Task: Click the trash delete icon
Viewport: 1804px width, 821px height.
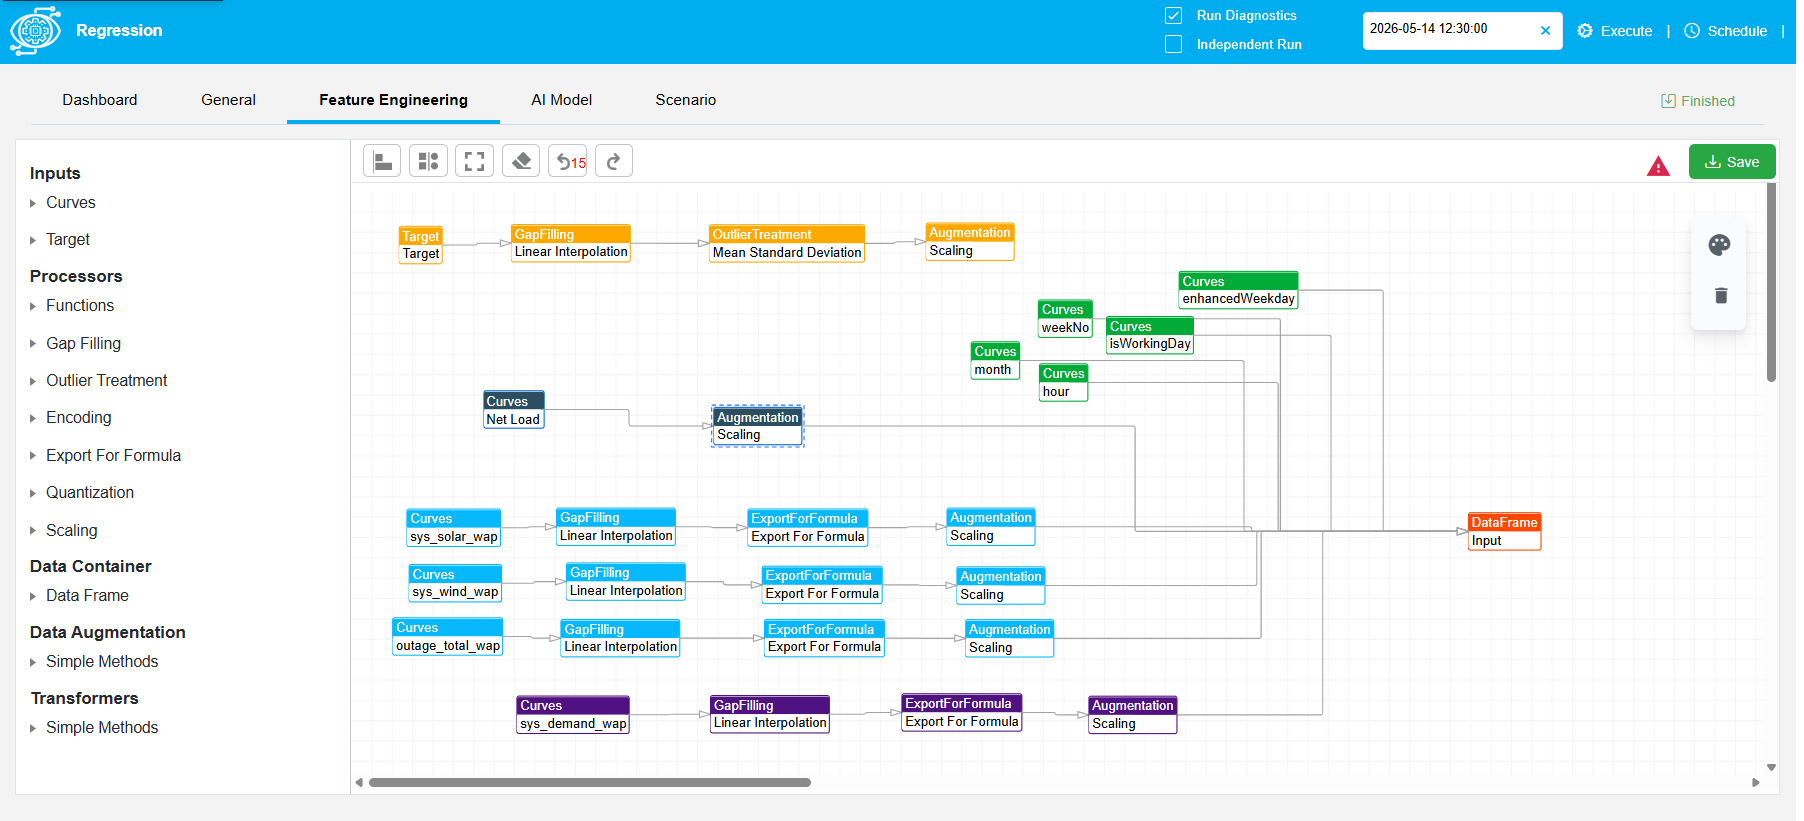Action: 1721,295
